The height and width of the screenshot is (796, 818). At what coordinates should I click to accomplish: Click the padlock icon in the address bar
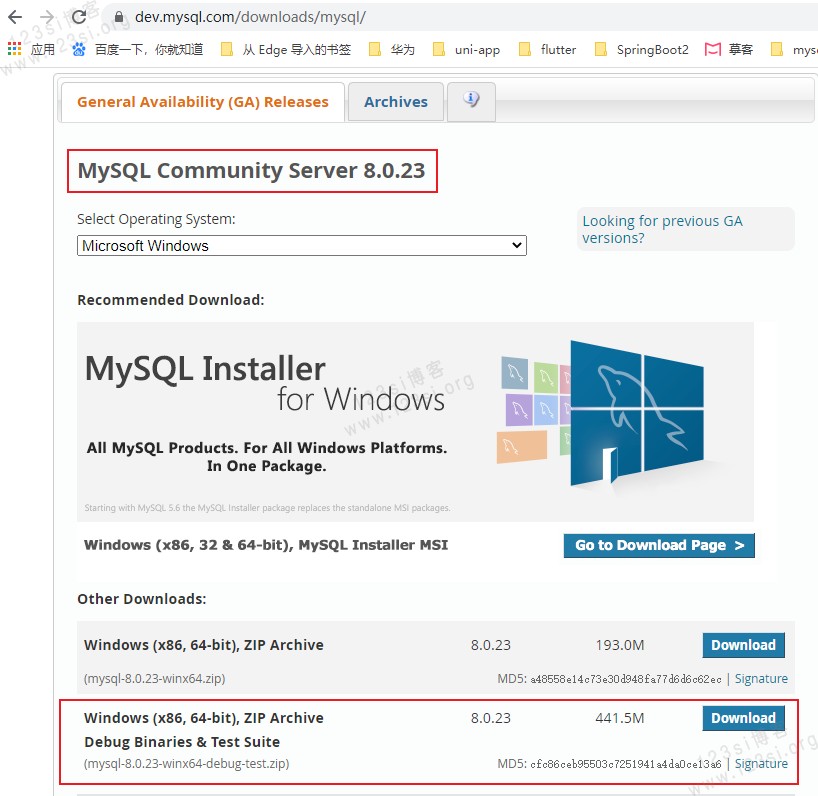119,17
